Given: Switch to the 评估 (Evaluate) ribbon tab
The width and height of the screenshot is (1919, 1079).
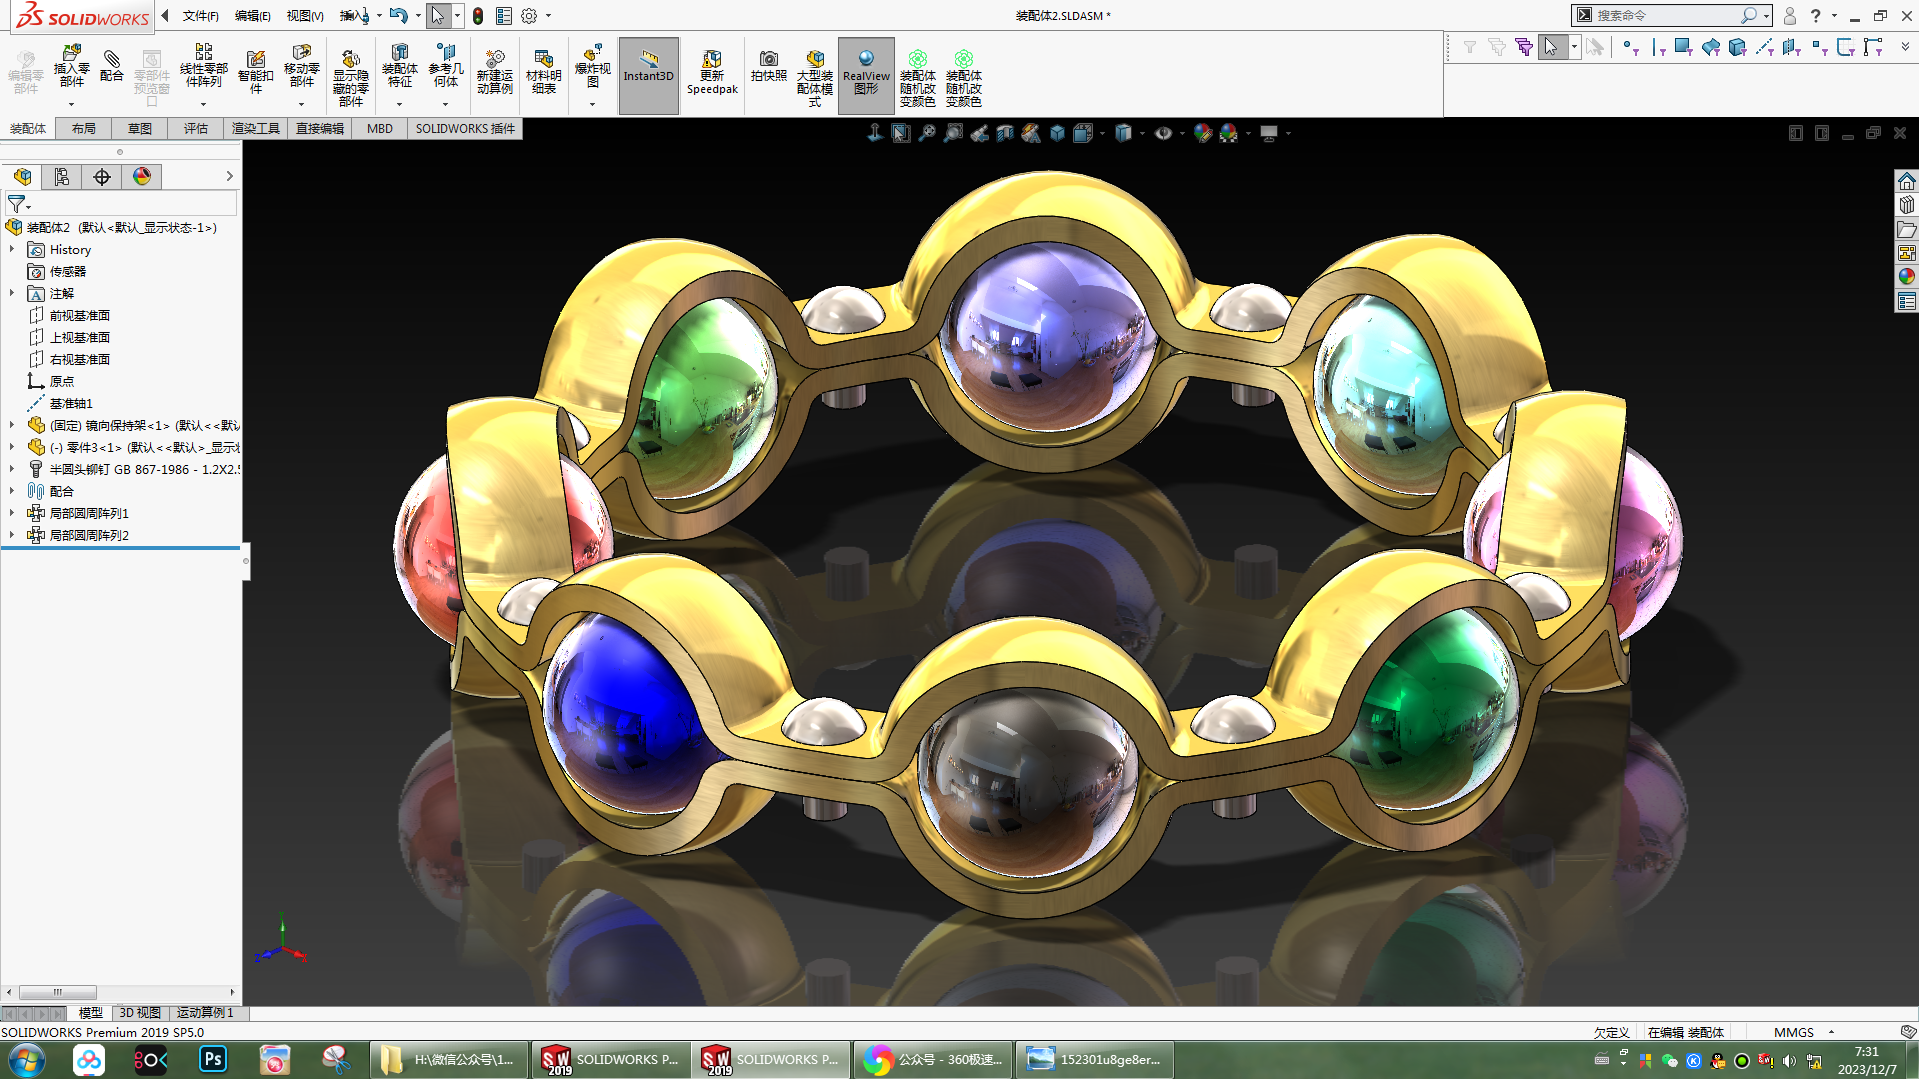Looking at the screenshot, I should tap(196, 128).
